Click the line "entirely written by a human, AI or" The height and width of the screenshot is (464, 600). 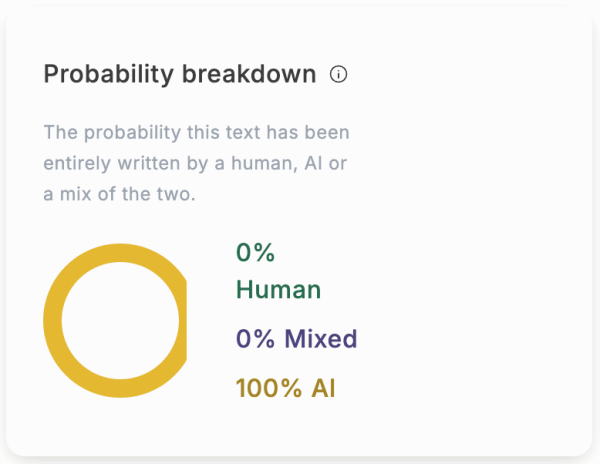click(196, 163)
